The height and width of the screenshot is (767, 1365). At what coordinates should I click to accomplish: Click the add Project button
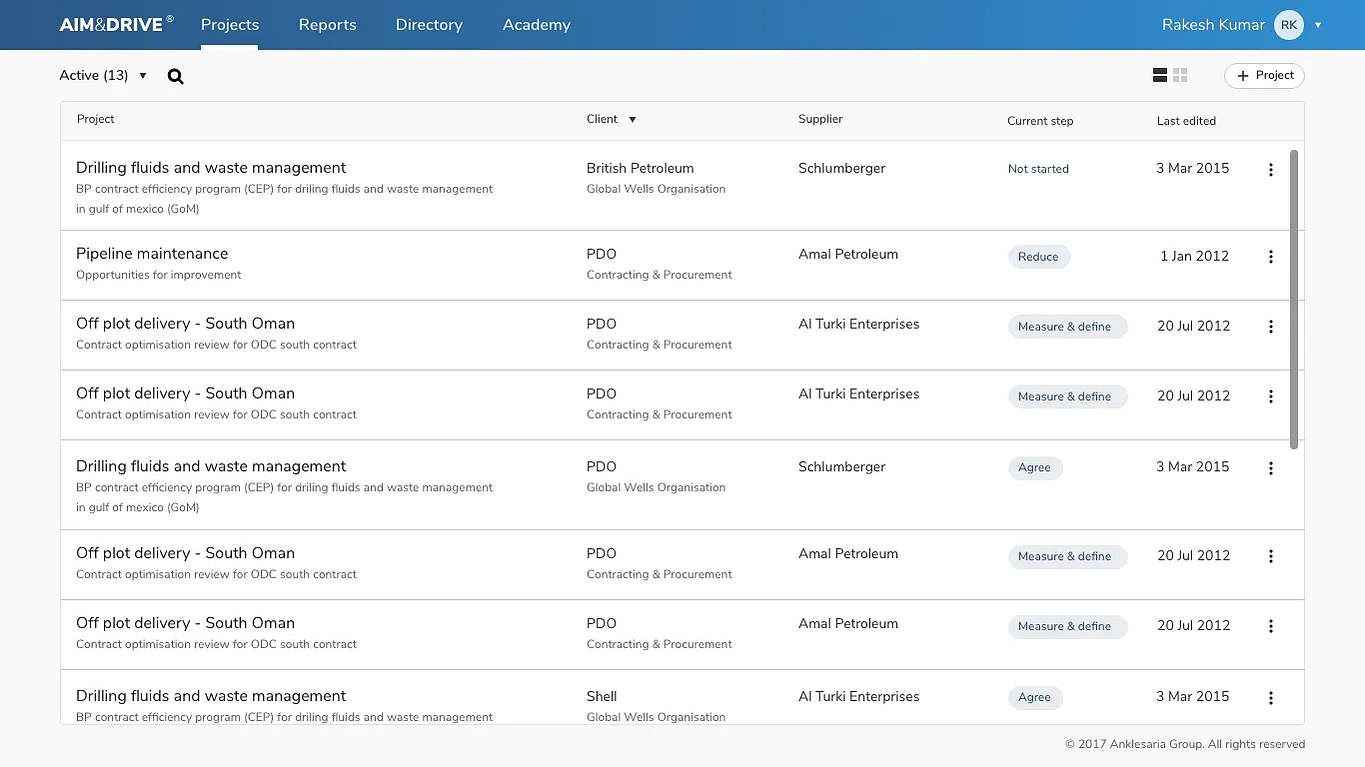1264,76
